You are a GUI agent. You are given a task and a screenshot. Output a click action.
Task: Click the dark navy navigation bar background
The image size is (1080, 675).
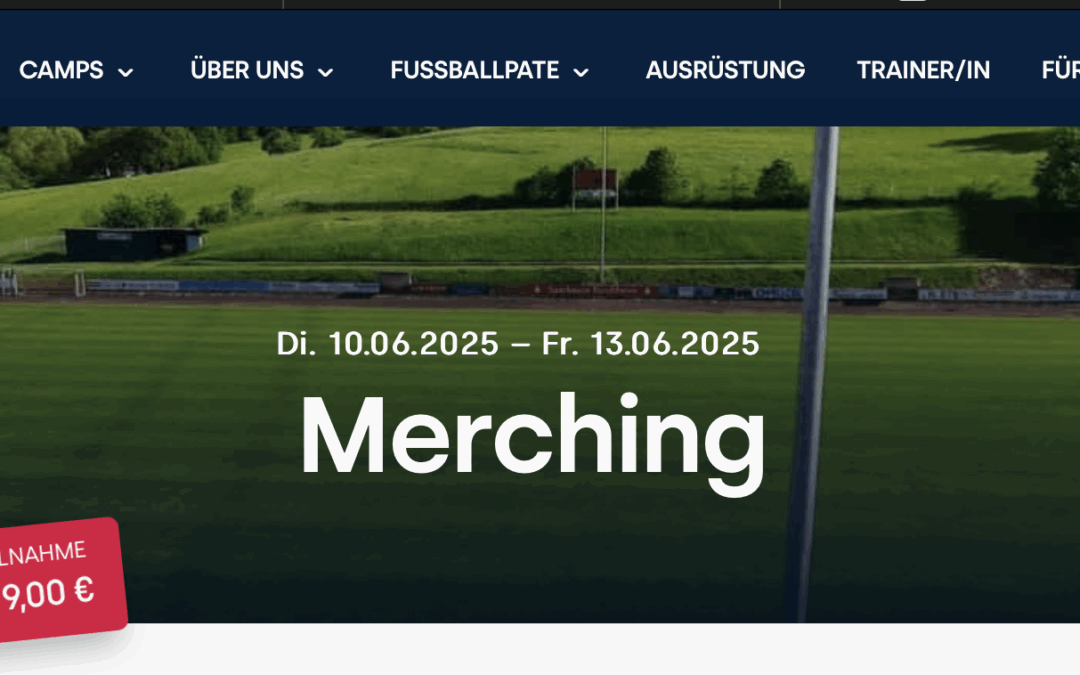pos(540,103)
